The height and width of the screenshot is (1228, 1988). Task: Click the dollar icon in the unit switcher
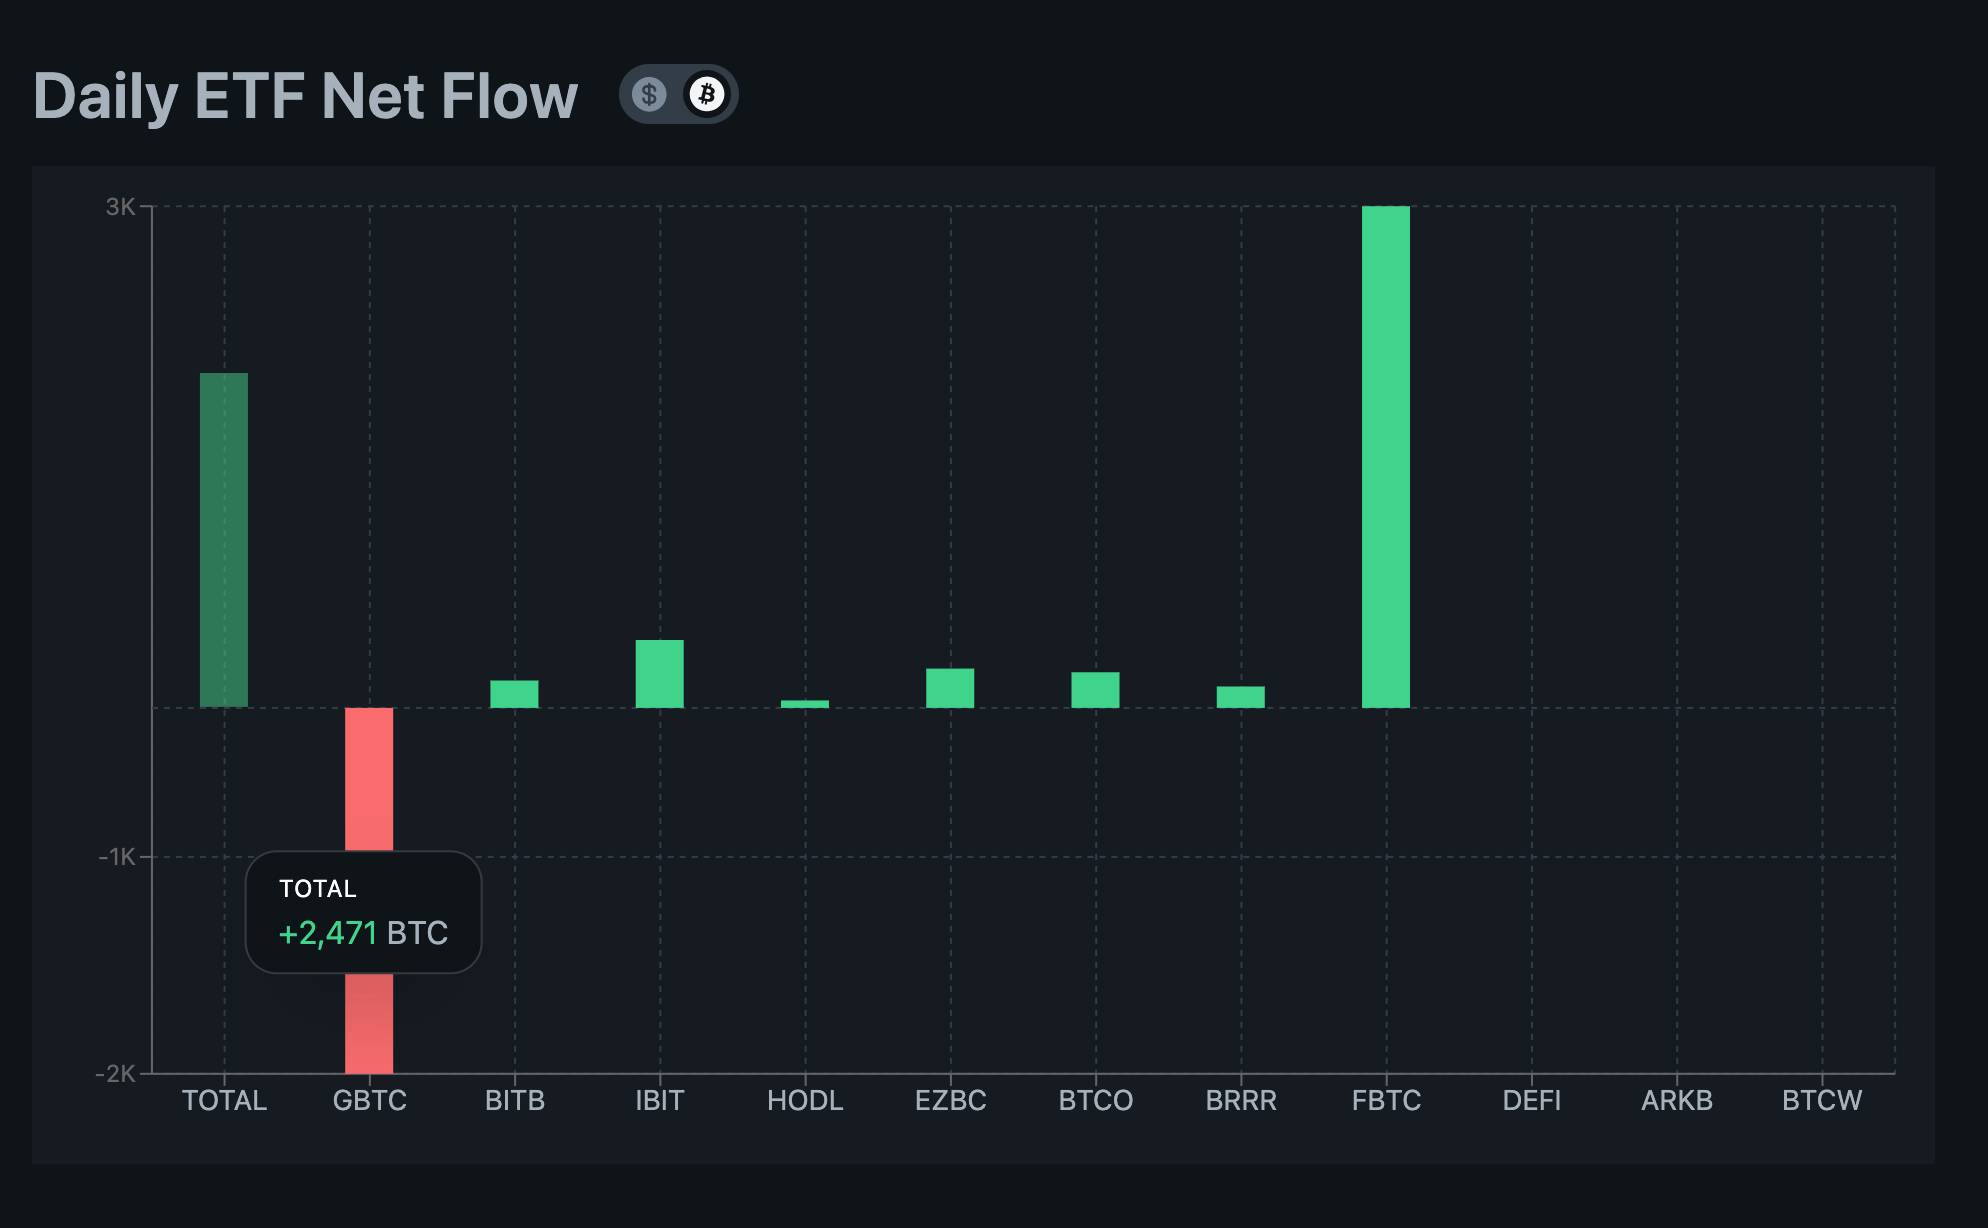(x=650, y=93)
